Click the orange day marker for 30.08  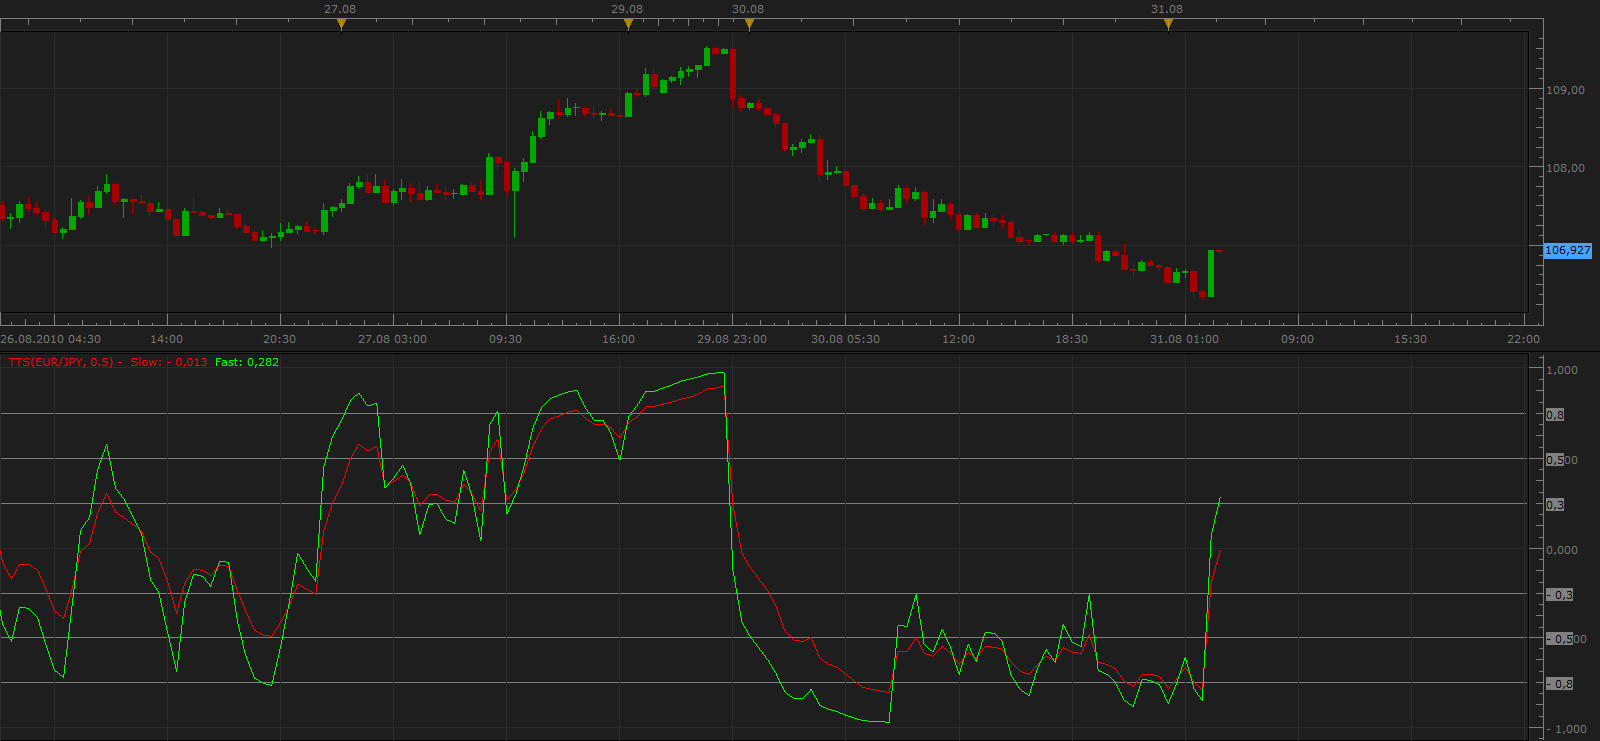click(749, 24)
